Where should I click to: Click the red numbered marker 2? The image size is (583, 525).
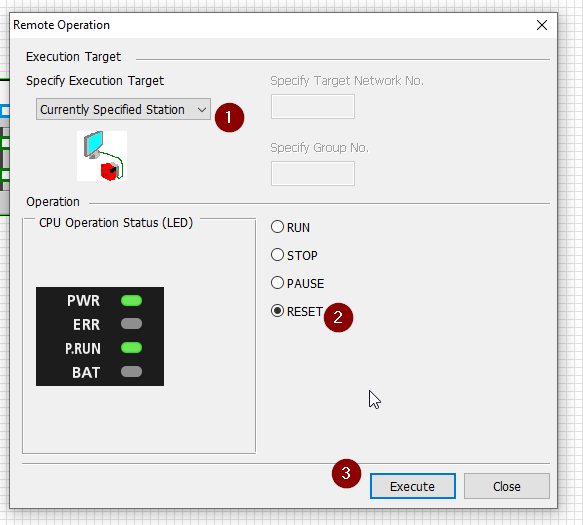pos(338,318)
